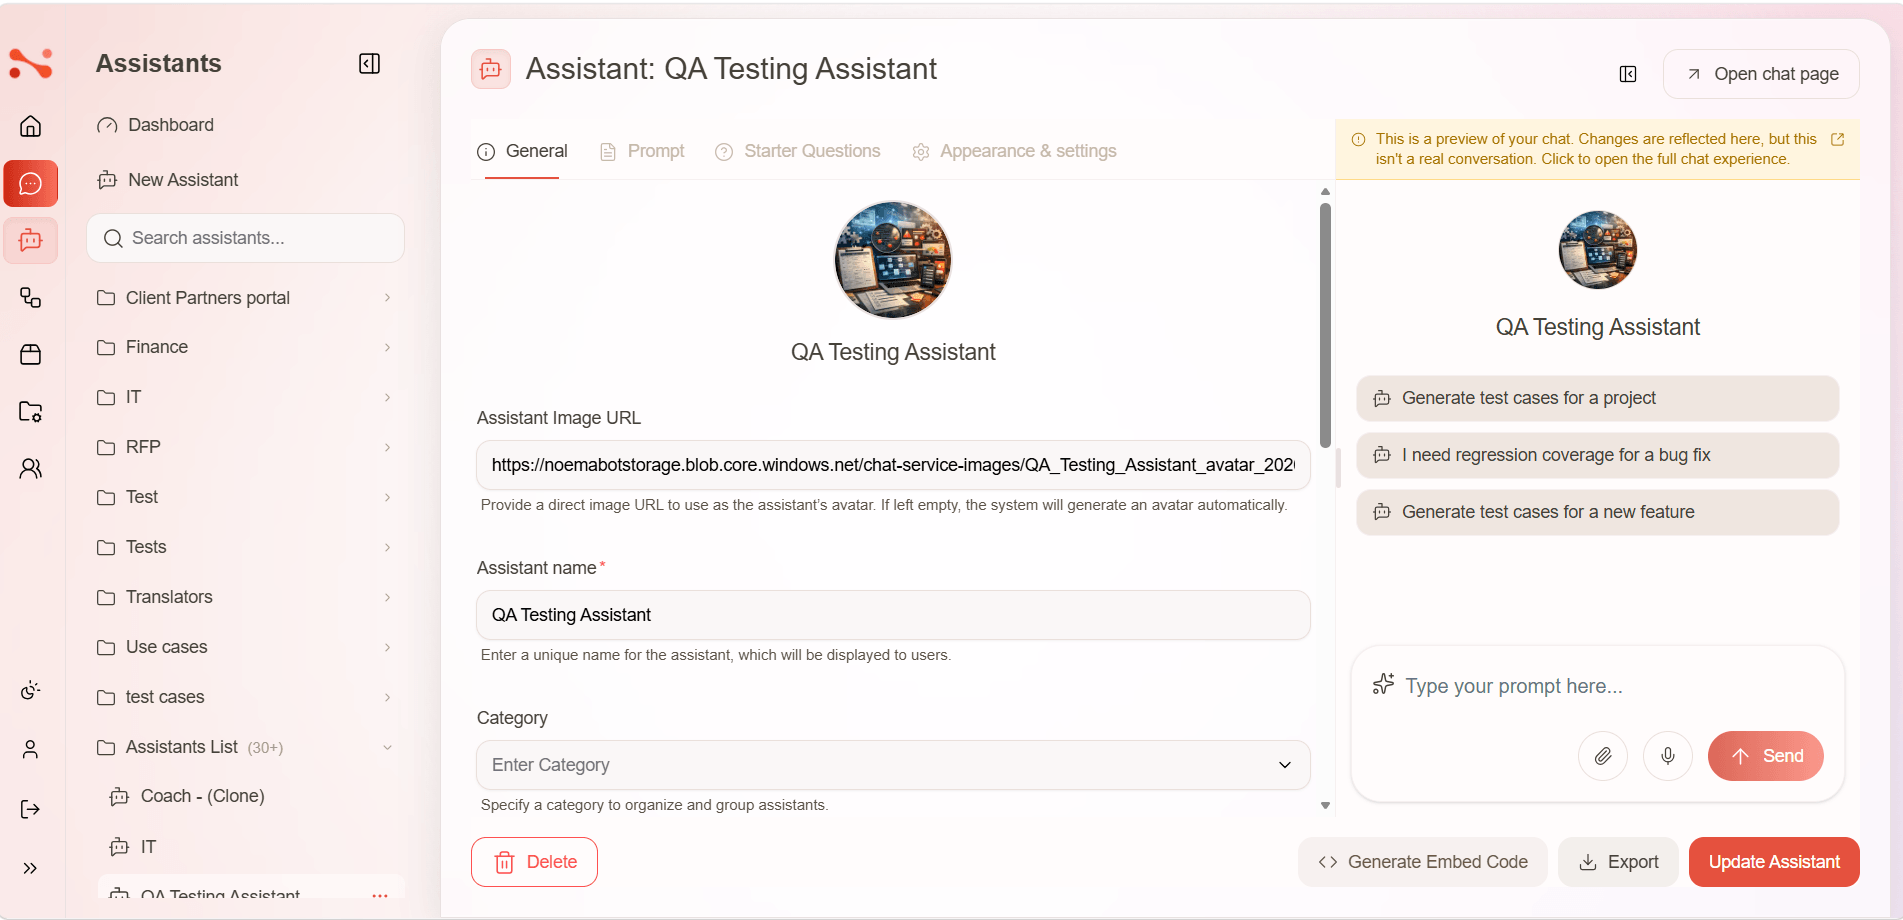Viewport: 1903px width, 920px height.
Task: Open the Home icon in left rail
Action: point(31,126)
